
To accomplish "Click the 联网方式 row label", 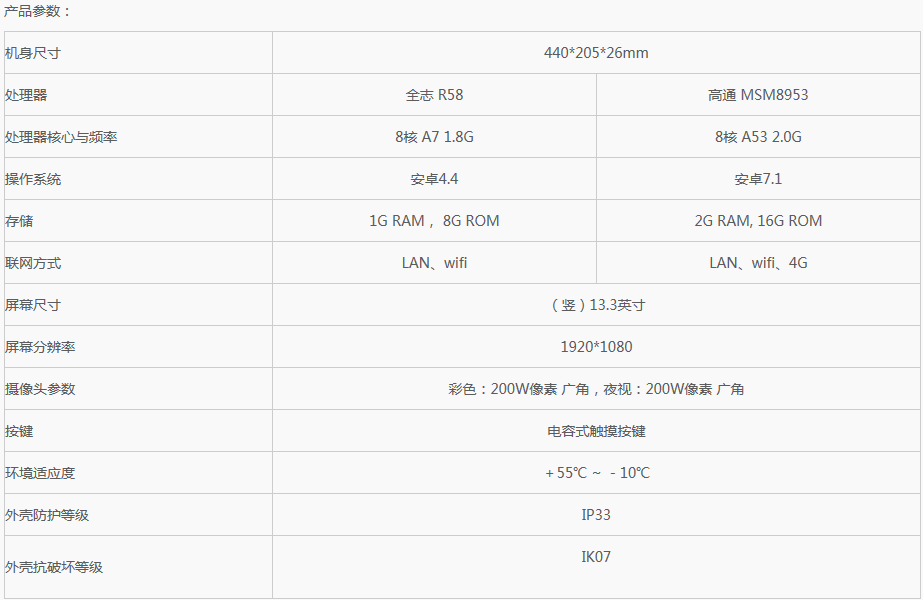I will coord(33,263).
